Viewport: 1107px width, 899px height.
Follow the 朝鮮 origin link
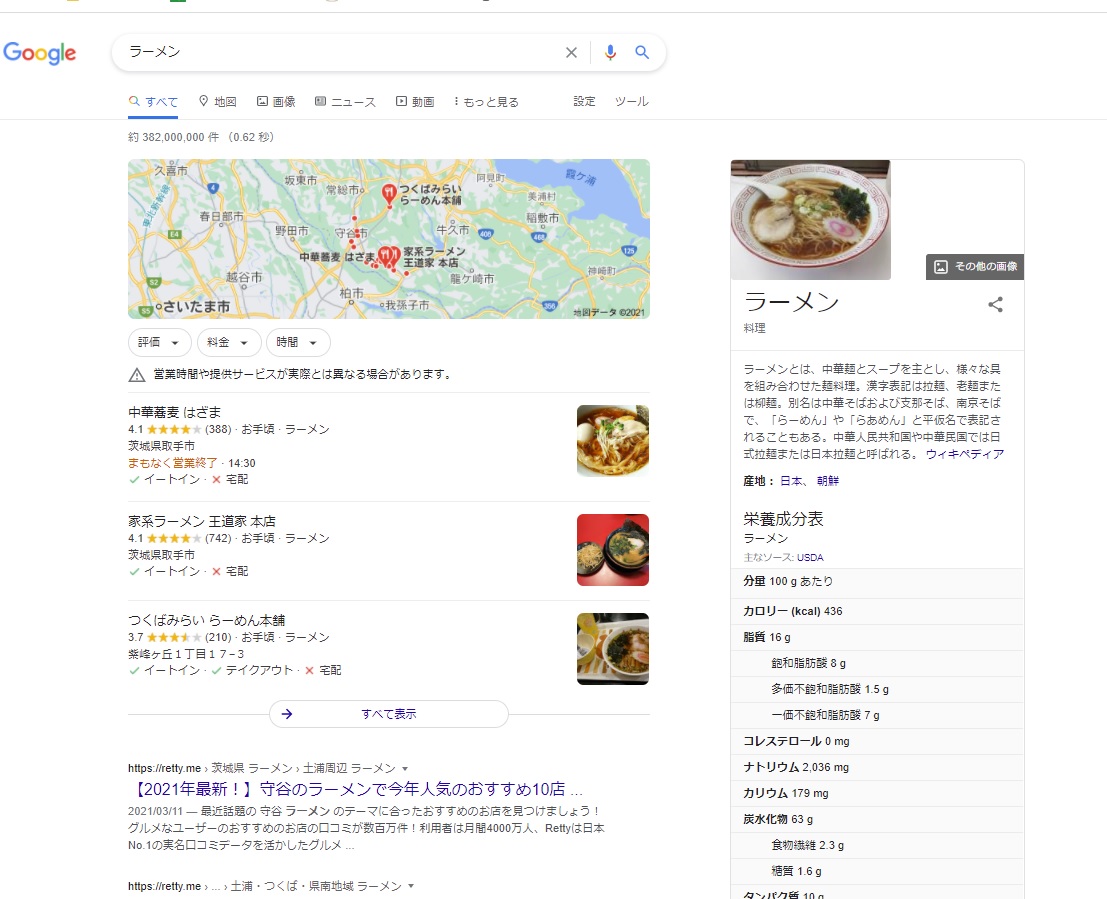click(827, 481)
